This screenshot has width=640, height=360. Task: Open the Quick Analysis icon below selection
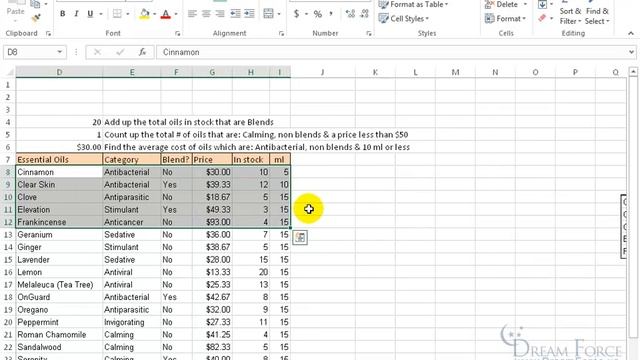(x=300, y=237)
